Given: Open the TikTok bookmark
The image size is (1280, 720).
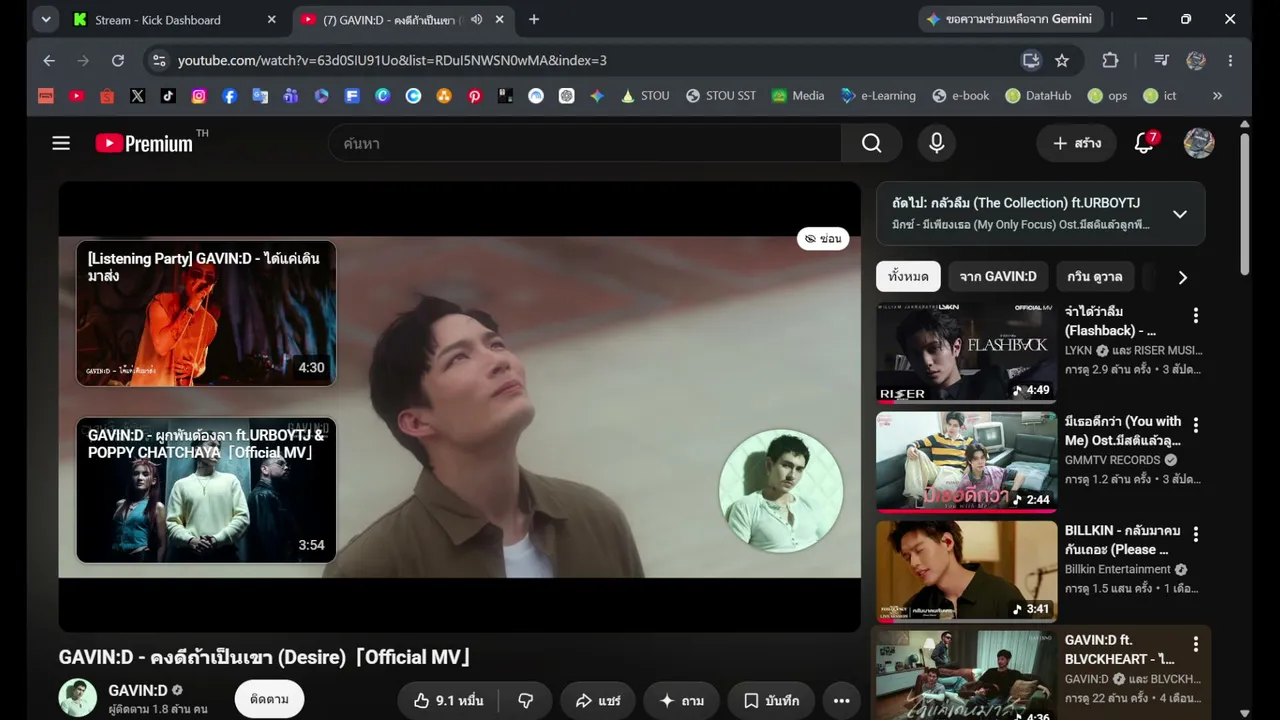Looking at the screenshot, I should (168, 96).
